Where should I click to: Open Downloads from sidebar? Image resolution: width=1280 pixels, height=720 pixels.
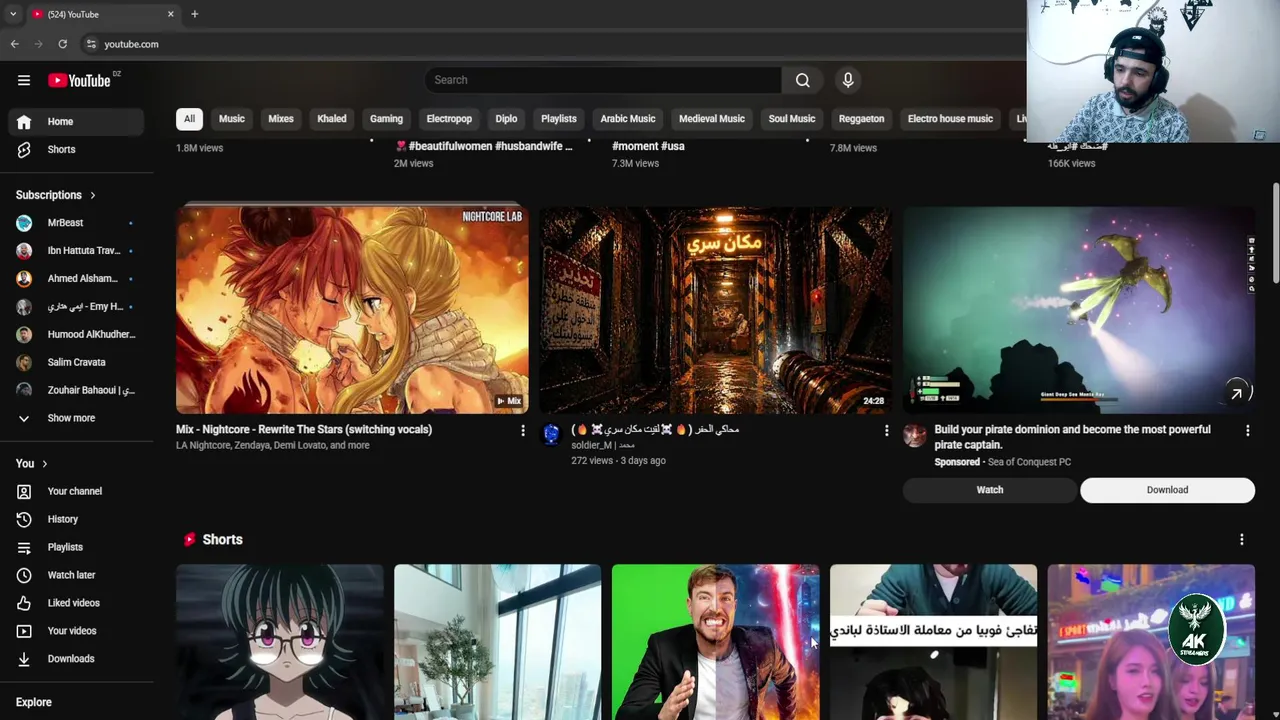(77, 659)
